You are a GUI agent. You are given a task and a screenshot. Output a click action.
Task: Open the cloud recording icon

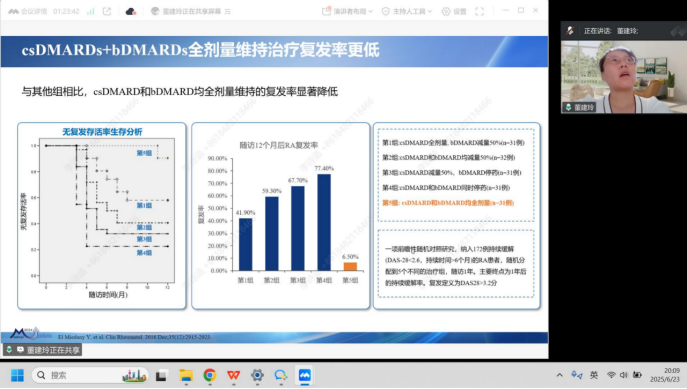(x=131, y=11)
